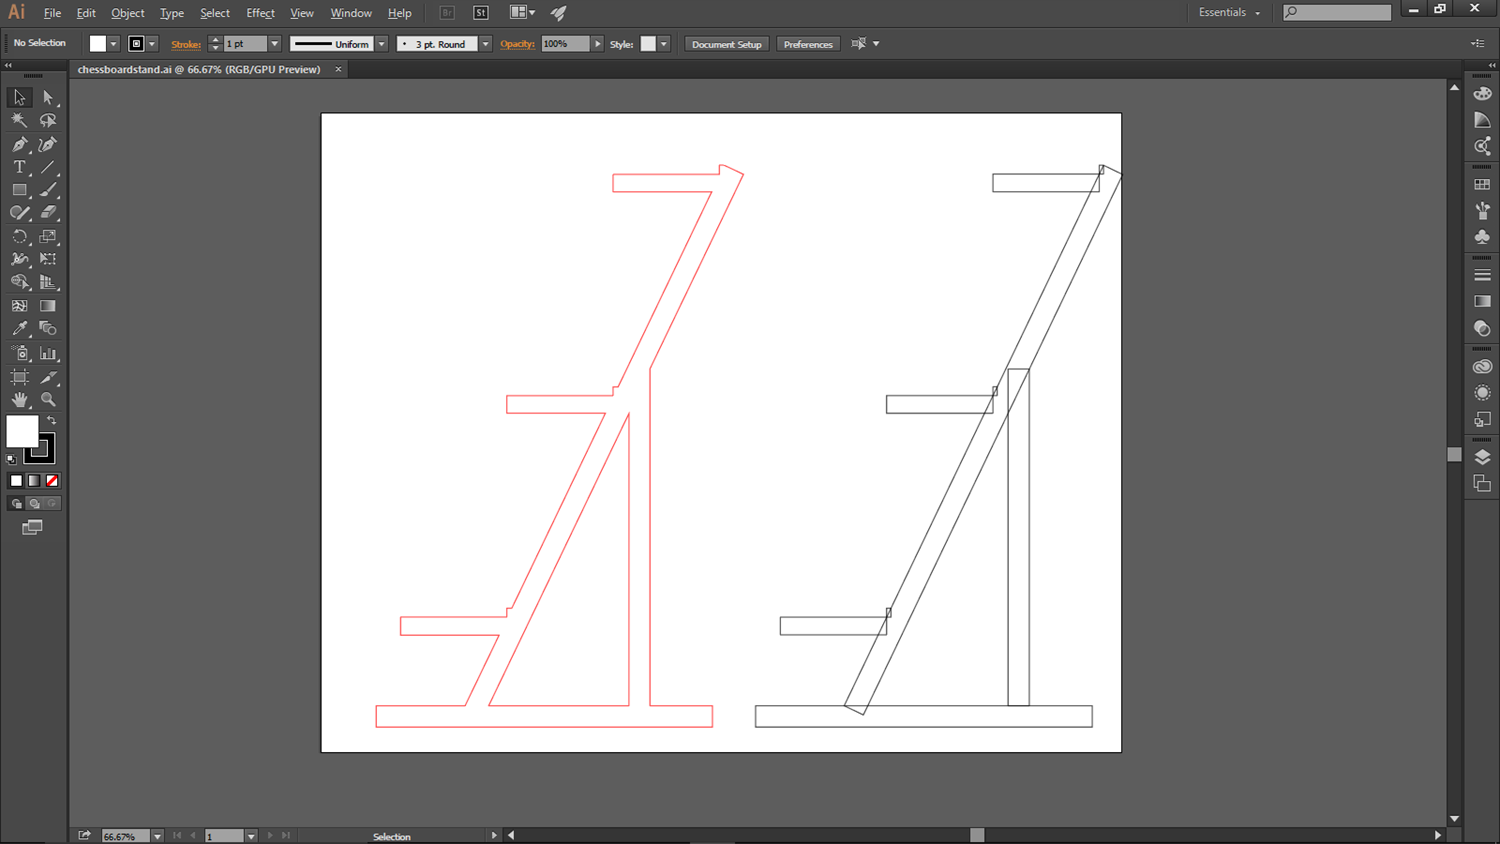Open the stroke color dropdown in control bar
The image size is (1500, 844).
pyautogui.click(x=152, y=44)
